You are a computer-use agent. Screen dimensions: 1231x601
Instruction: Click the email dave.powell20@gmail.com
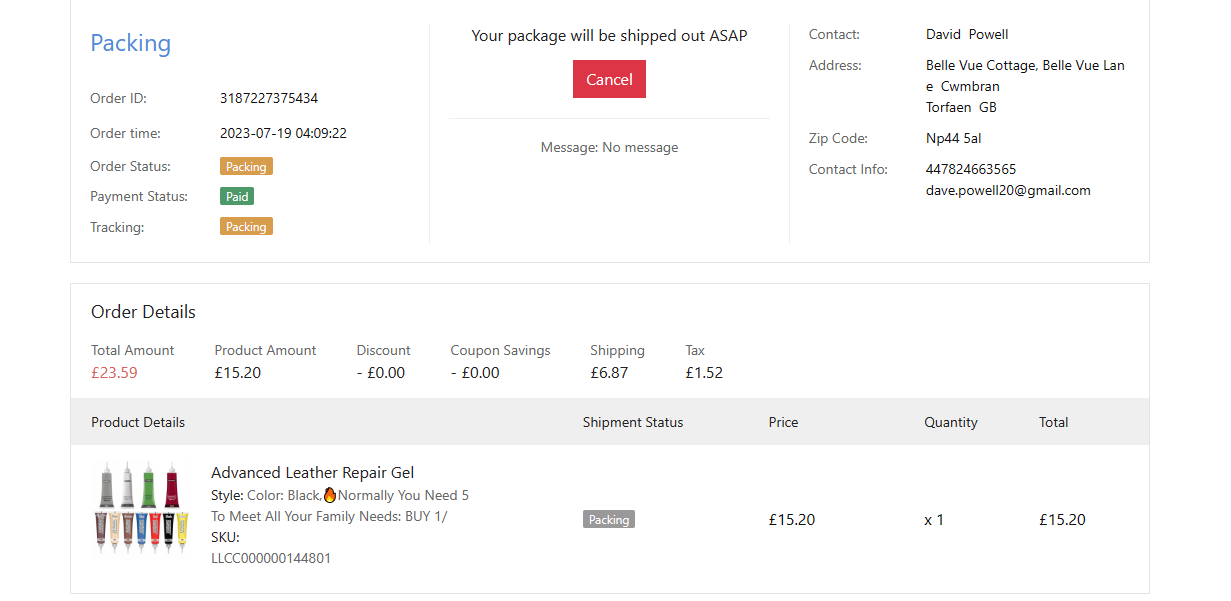click(x=1008, y=190)
